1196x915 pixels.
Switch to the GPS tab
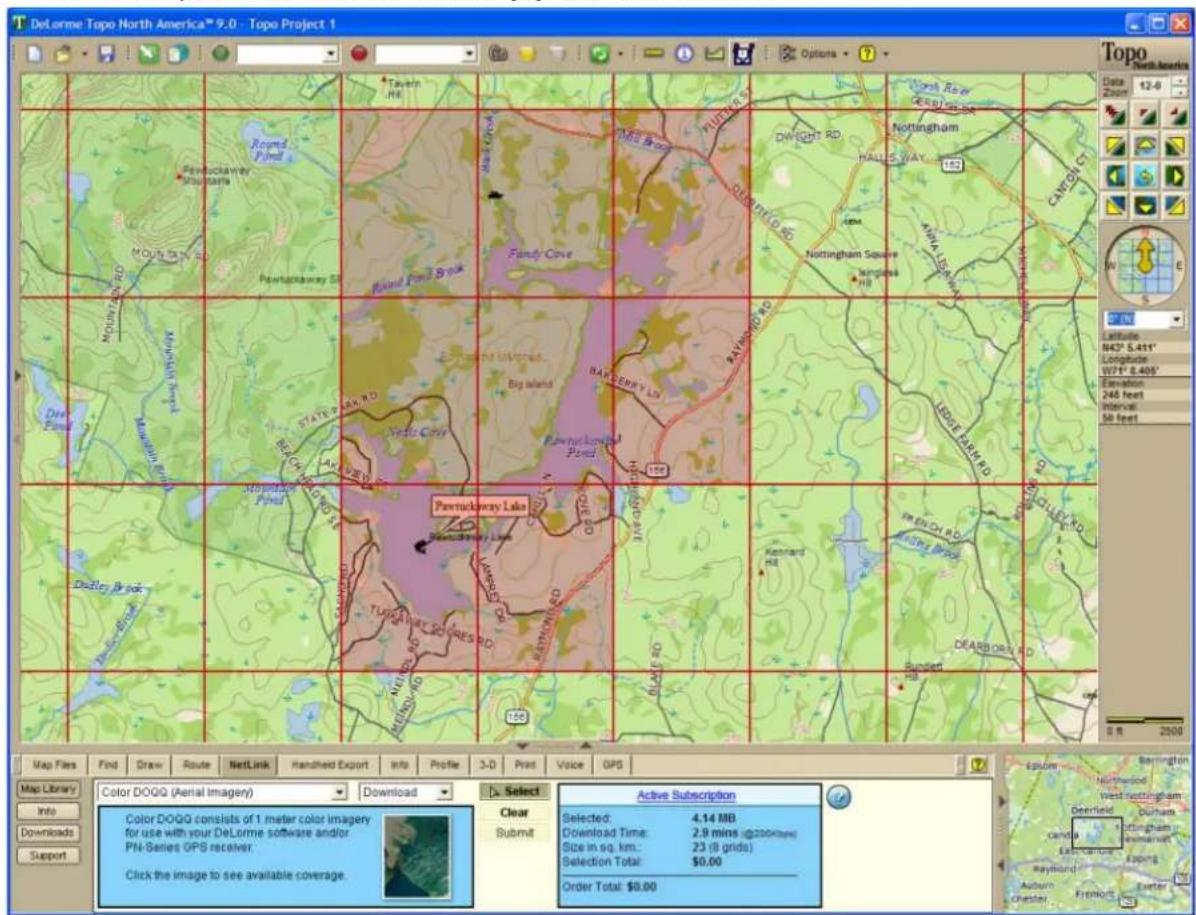[x=613, y=765]
